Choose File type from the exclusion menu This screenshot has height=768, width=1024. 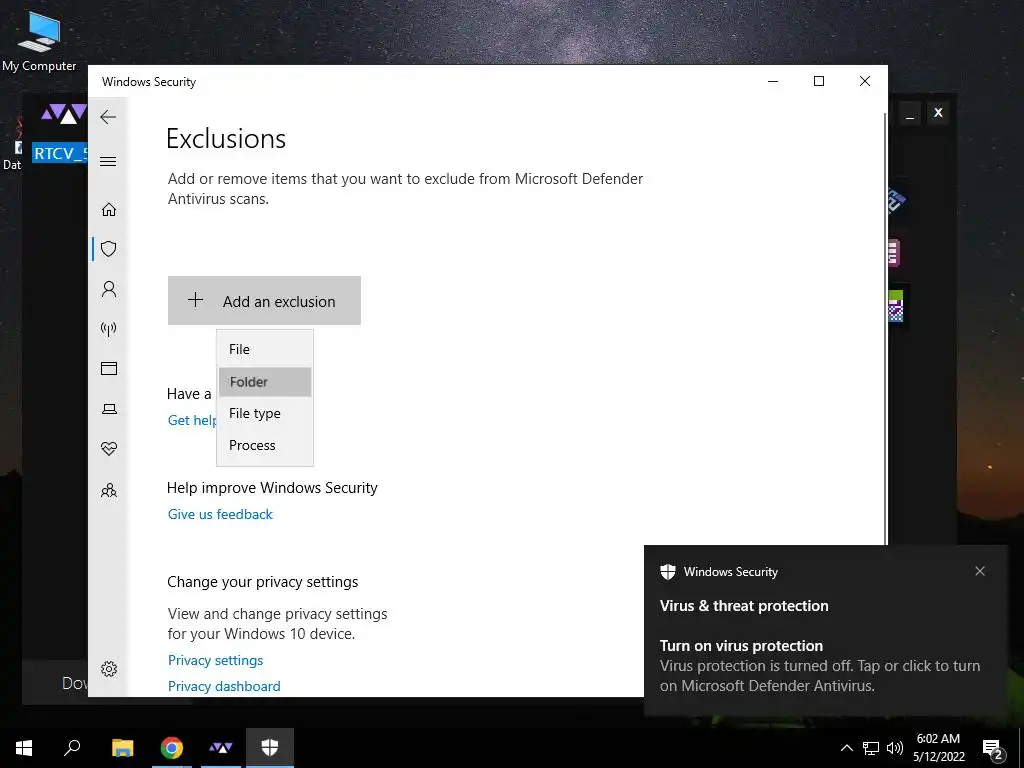coord(264,413)
